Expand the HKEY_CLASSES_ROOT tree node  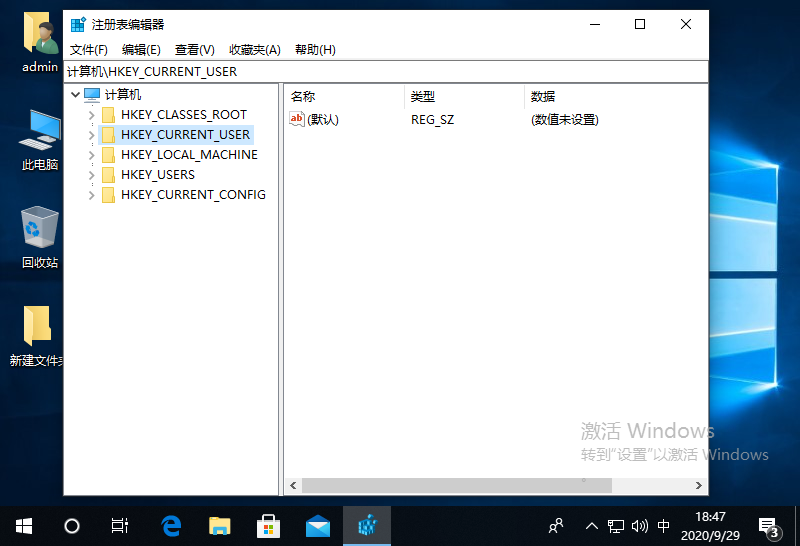coord(92,115)
